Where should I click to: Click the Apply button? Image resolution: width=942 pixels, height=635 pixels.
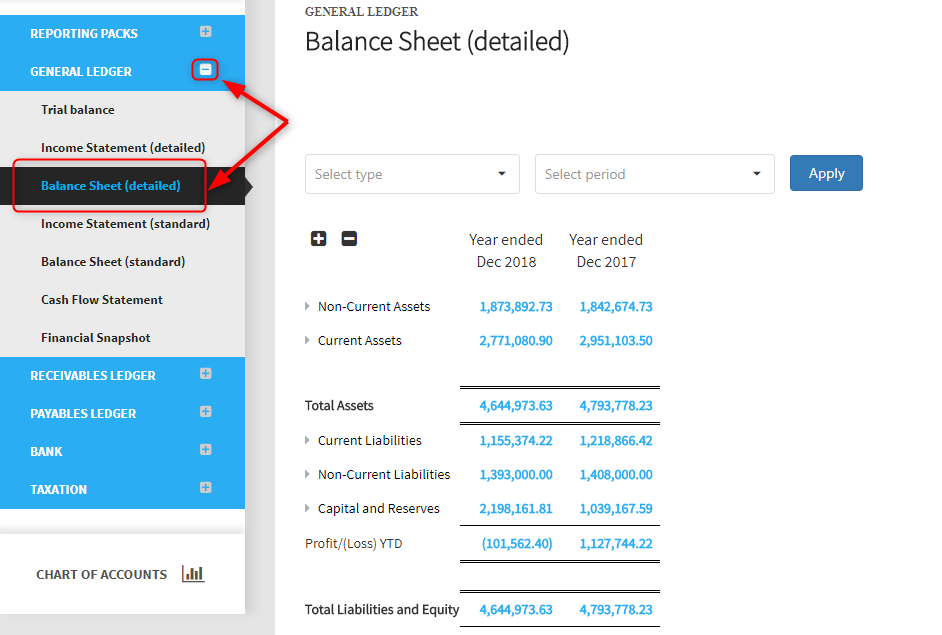click(826, 173)
